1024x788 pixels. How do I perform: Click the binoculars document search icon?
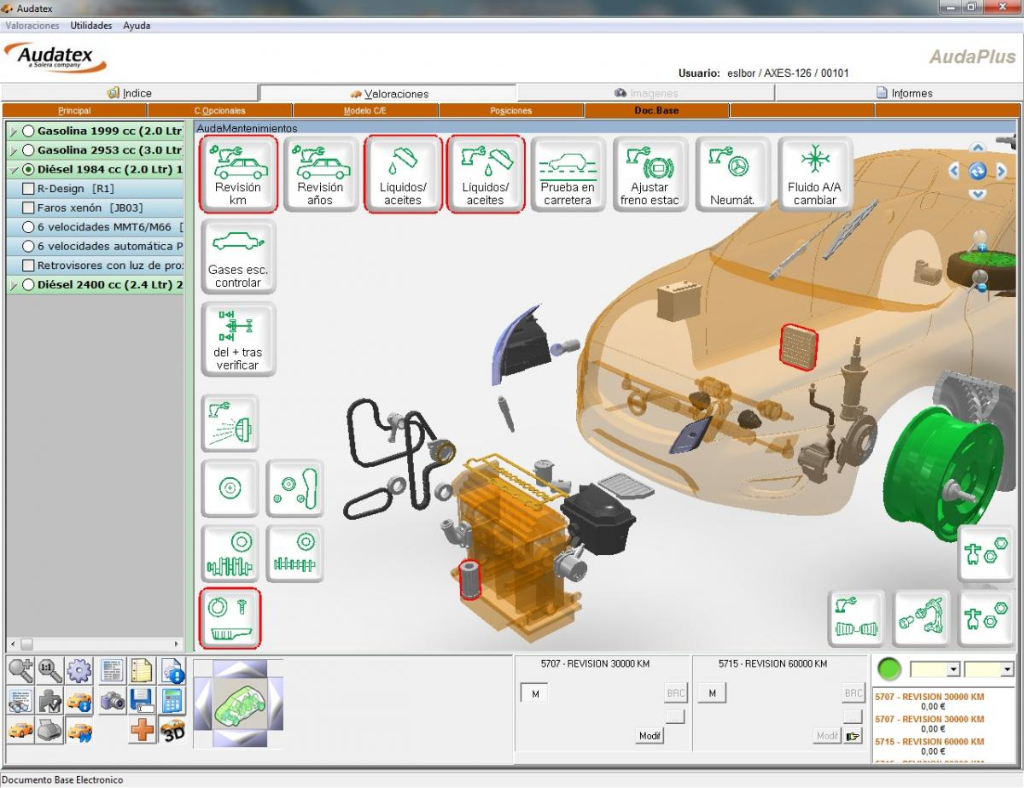21,701
